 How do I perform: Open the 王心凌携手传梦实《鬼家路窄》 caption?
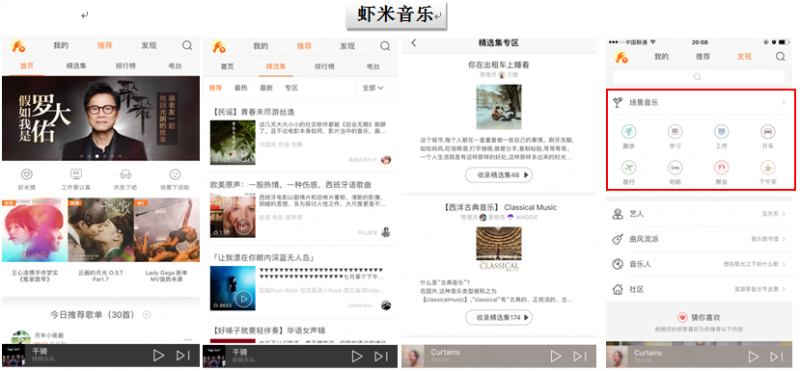click(35, 276)
